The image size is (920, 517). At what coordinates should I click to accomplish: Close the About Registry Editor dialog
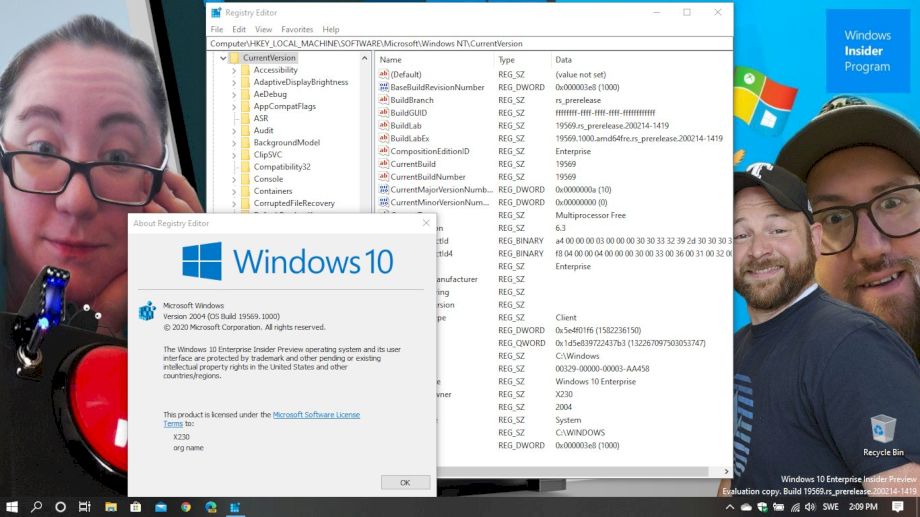(x=426, y=223)
